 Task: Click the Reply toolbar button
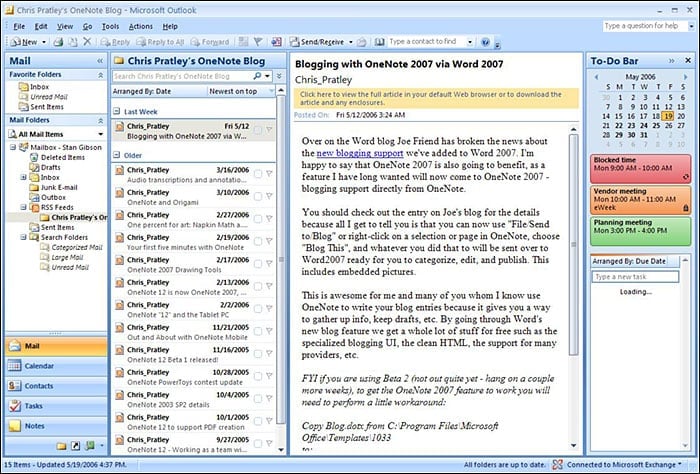point(115,42)
